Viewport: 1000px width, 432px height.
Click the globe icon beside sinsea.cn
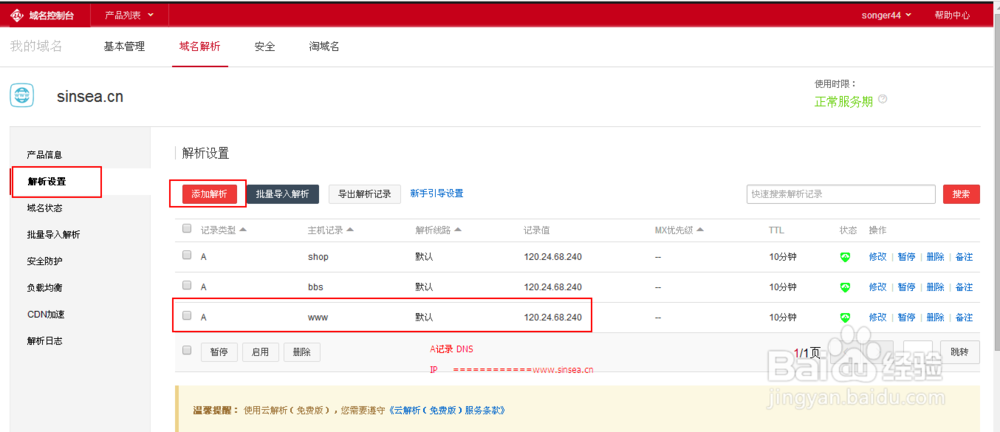pos(22,96)
